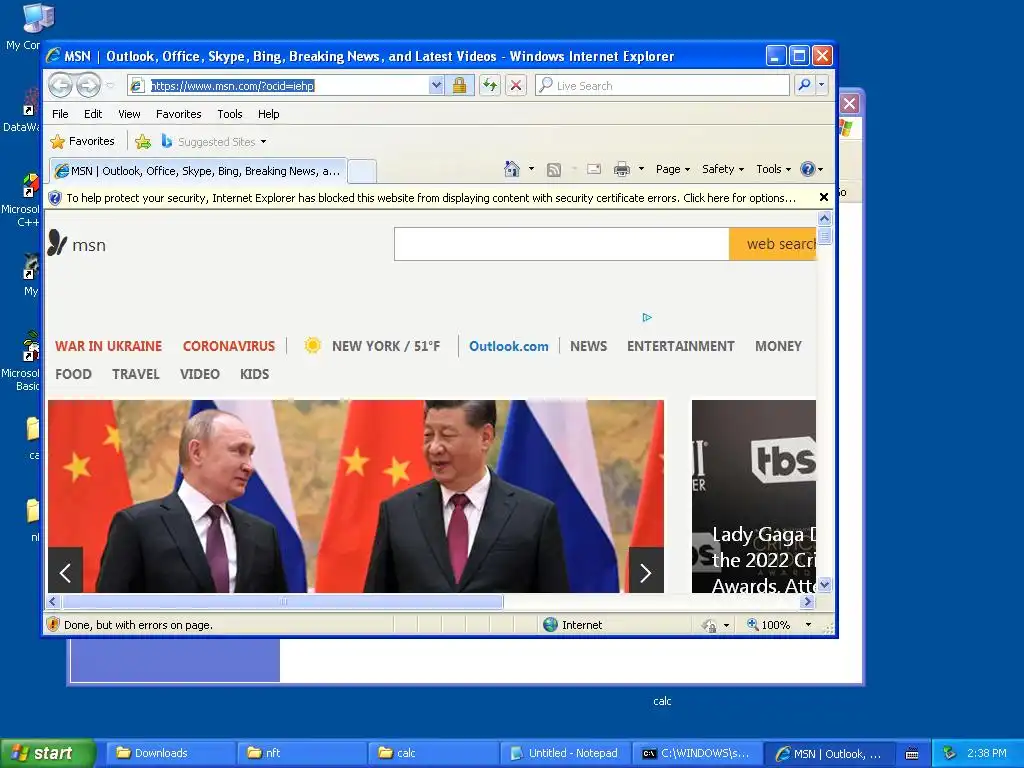The width and height of the screenshot is (1024, 768).
Task: Click the vertical scrollbar down arrow
Action: click(825, 584)
